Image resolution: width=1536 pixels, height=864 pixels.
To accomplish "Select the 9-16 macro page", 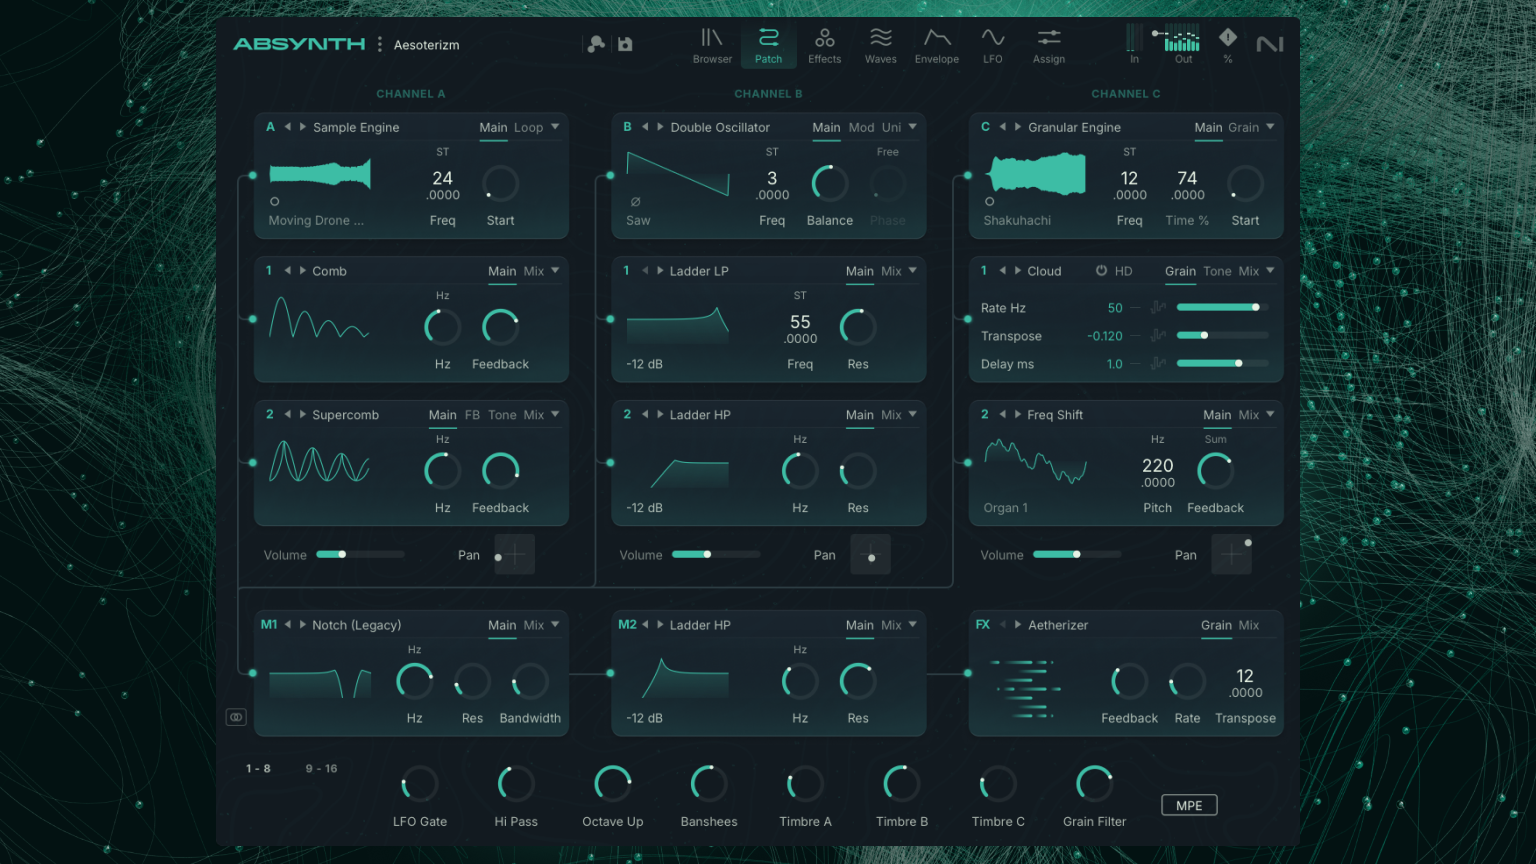I will point(321,768).
